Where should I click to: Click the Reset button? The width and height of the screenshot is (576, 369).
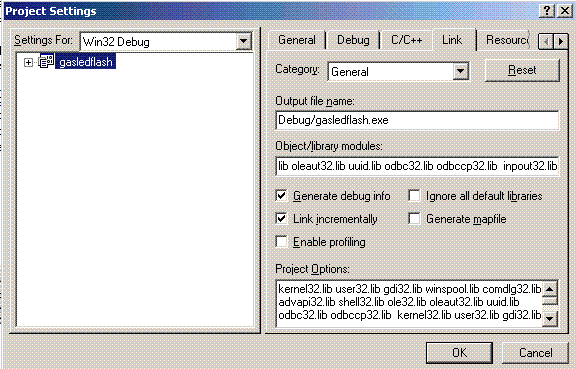(x=522, y=70)
